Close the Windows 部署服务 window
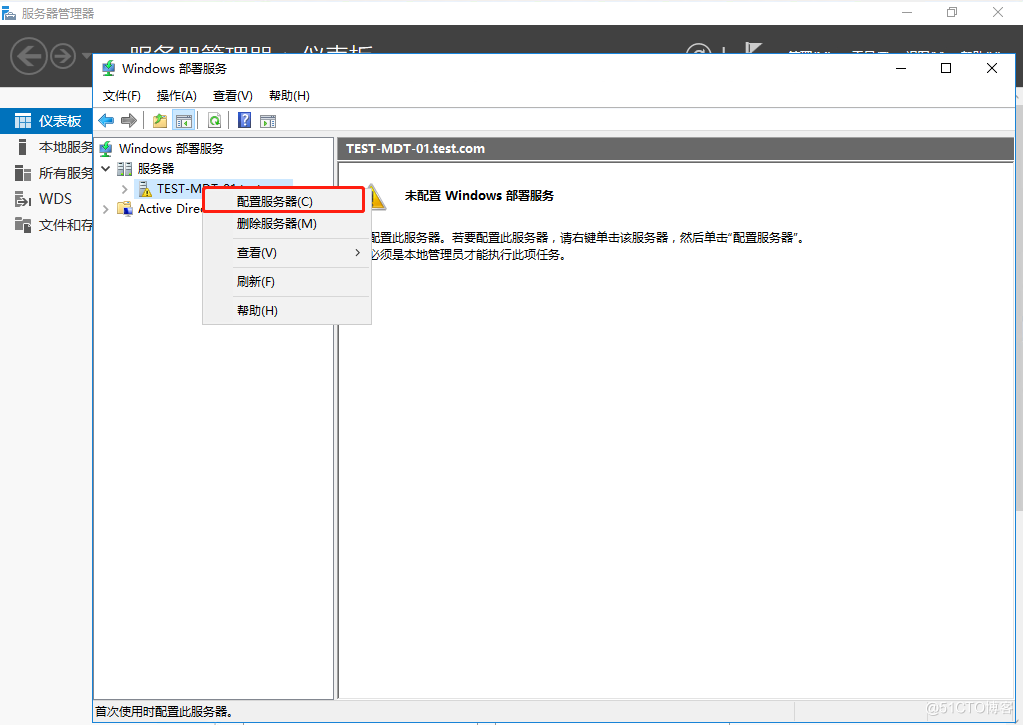 pos(992,69)
